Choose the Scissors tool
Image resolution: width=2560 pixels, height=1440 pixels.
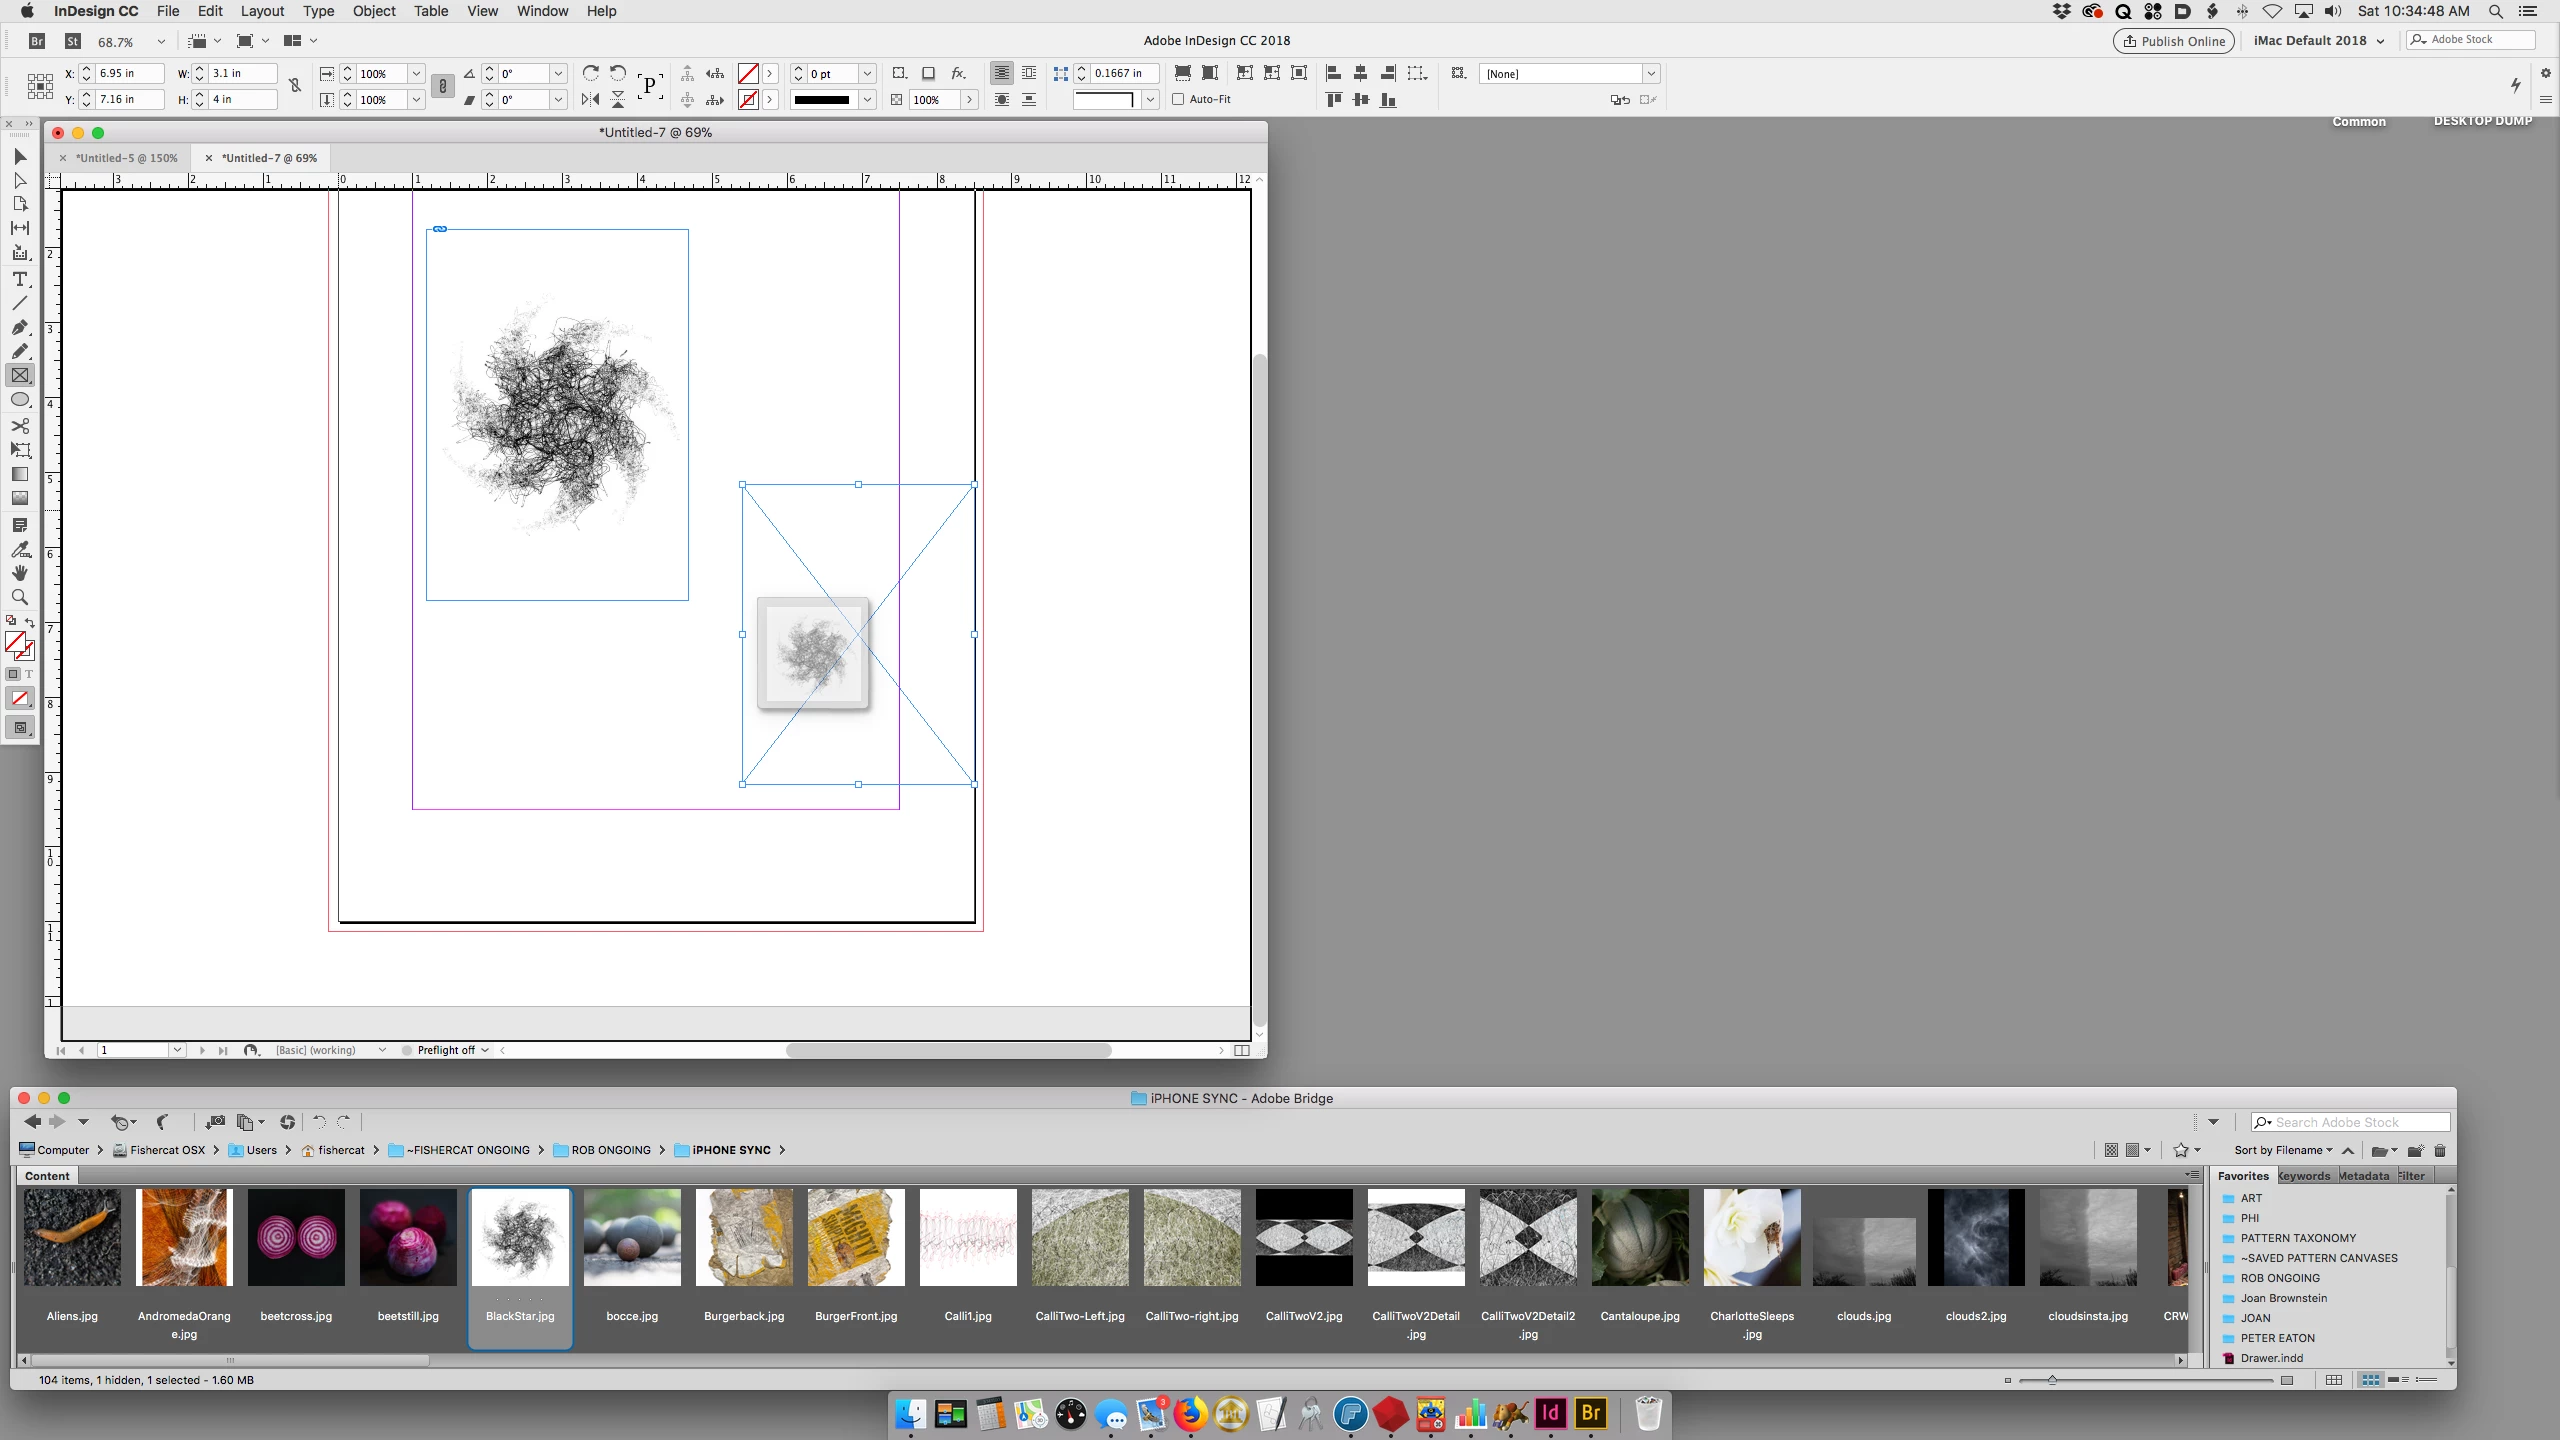coord(20,425)
